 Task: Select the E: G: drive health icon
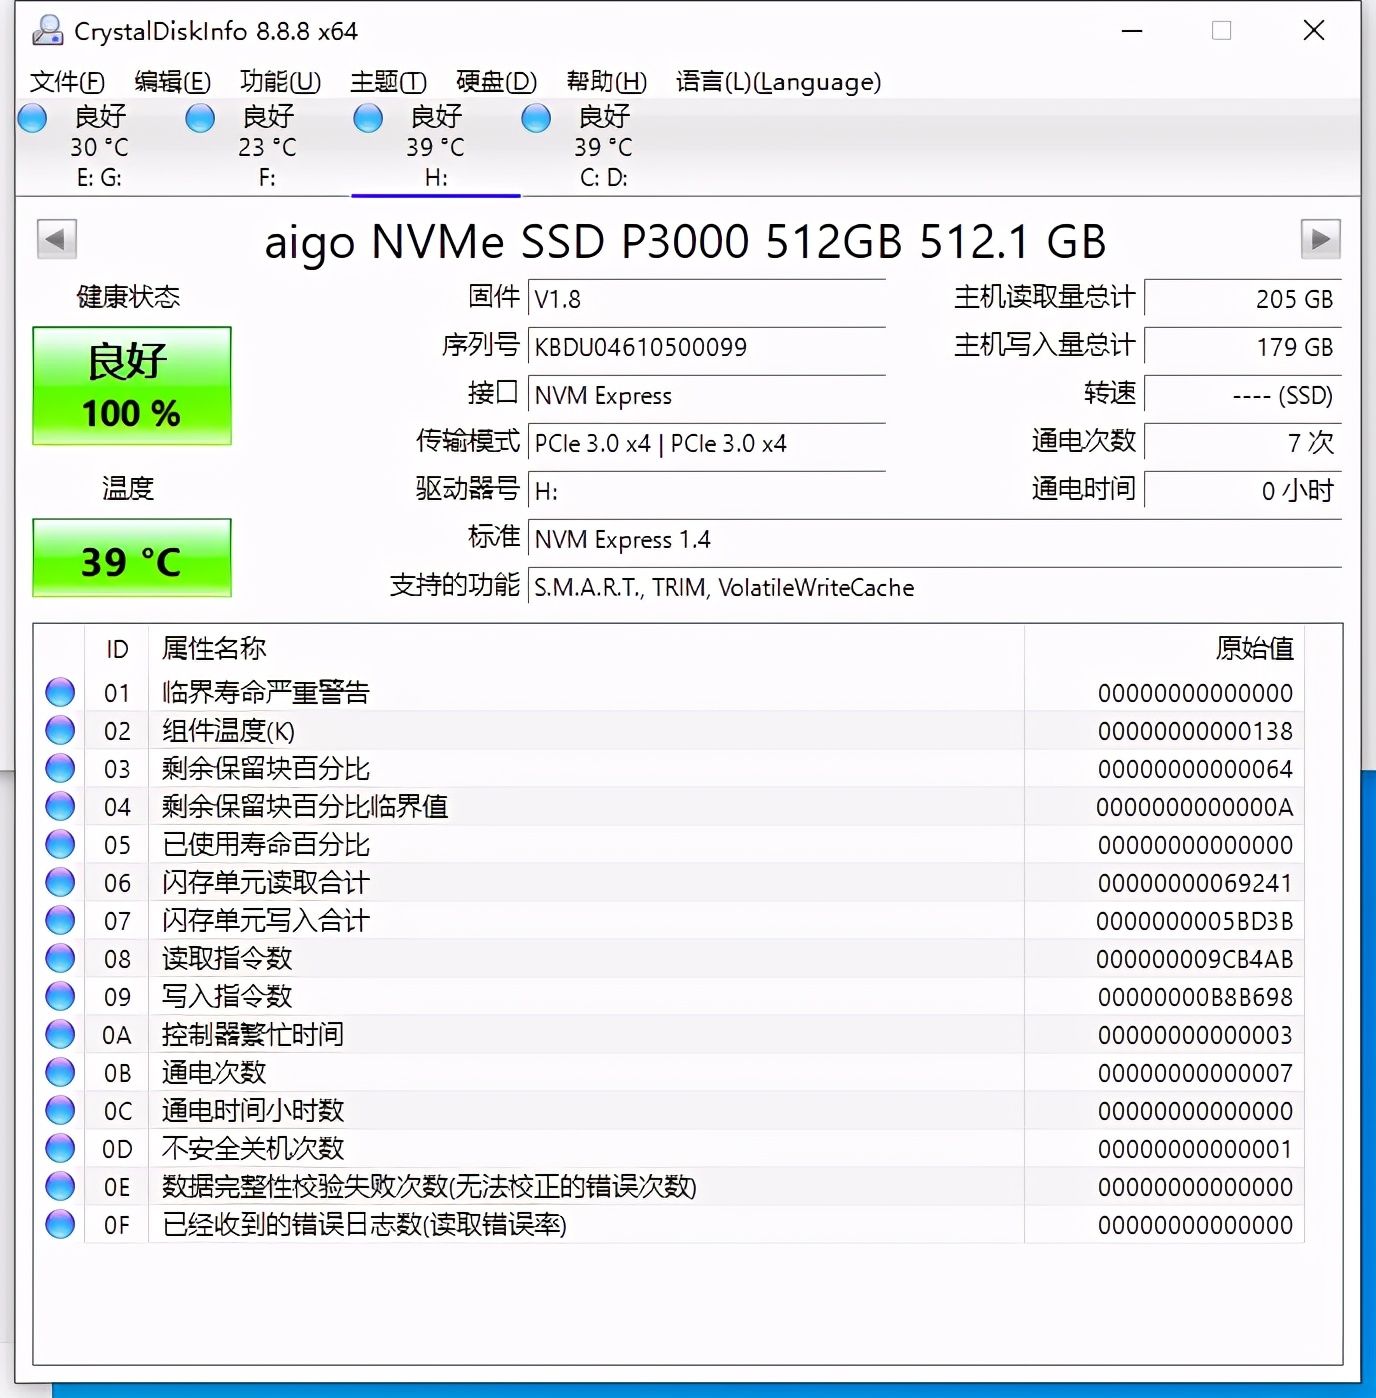32,118
